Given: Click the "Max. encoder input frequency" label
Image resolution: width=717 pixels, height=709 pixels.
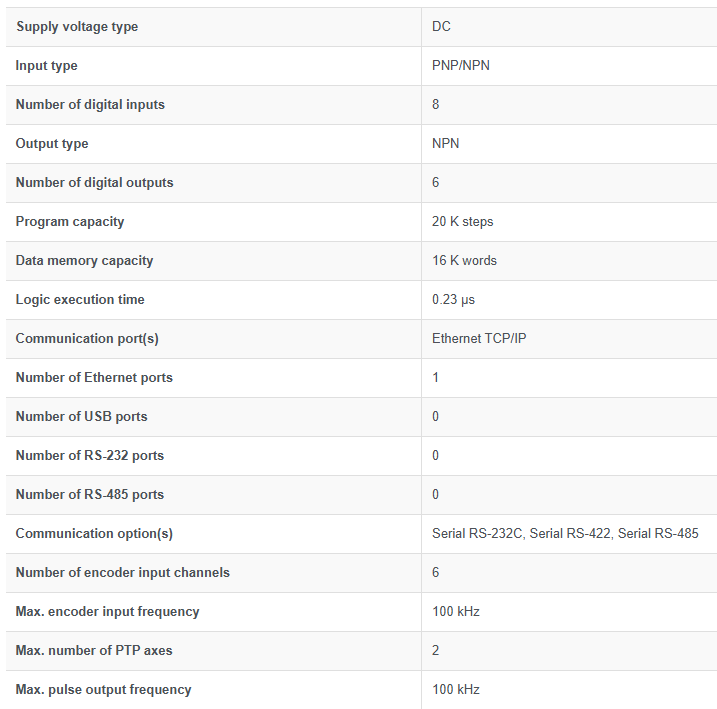Looking at the screenshot, I should pos(107,612).
